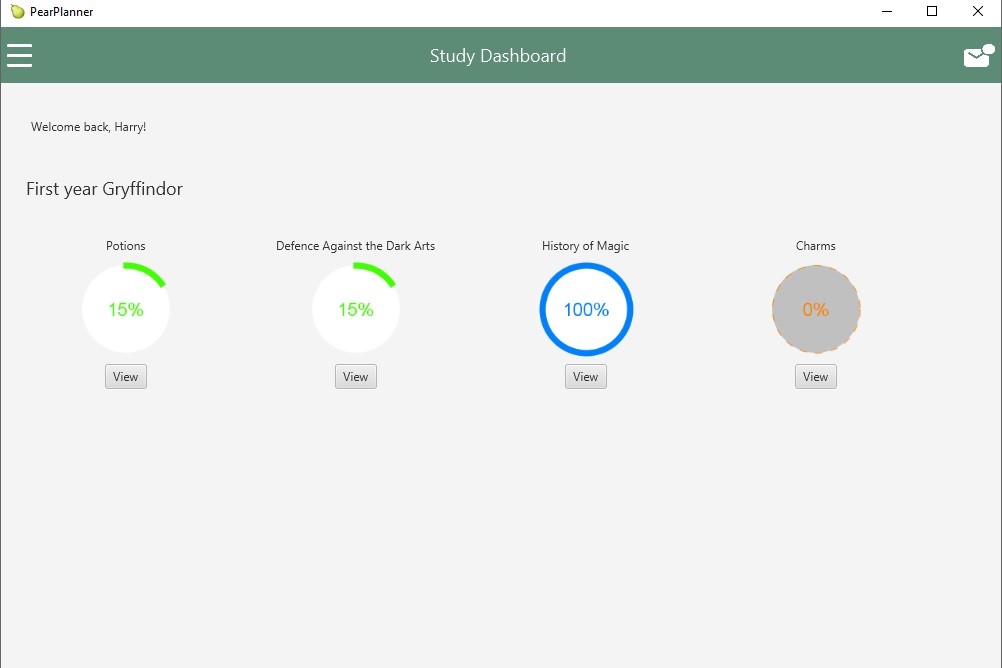Select the Charms 0% grey circle
The image size is (1002, 668).
coord(816,309)
